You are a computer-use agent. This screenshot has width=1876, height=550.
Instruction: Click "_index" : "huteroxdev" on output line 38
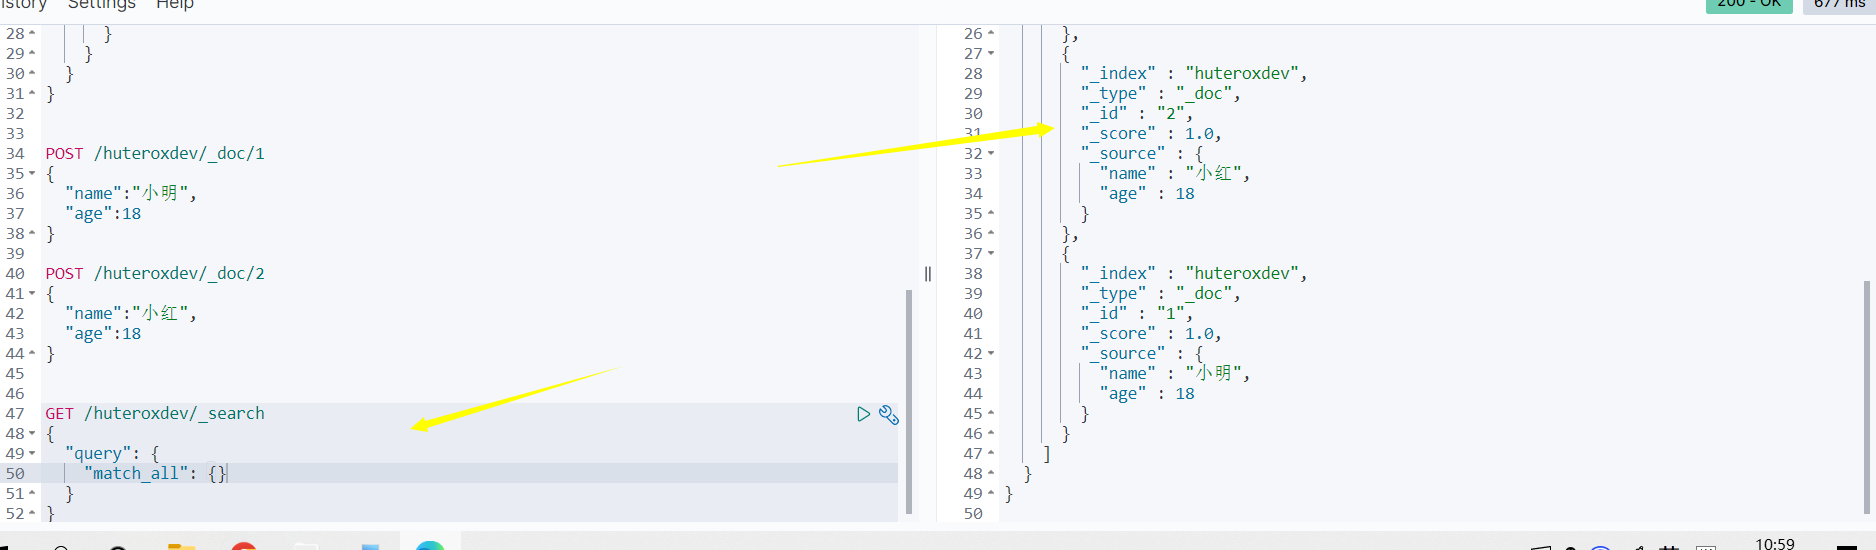coord(1194,274)
